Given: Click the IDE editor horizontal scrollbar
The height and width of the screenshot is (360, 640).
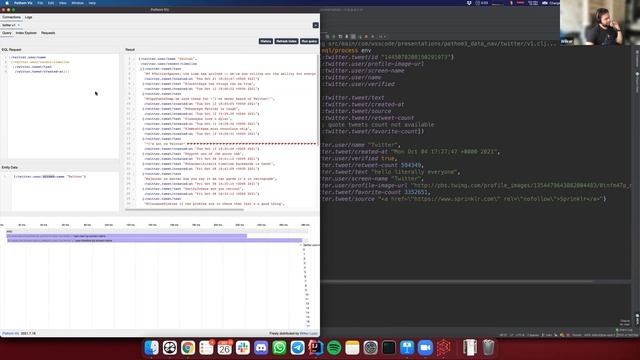Looking at the screenshot, I should [x=457, y=281].
